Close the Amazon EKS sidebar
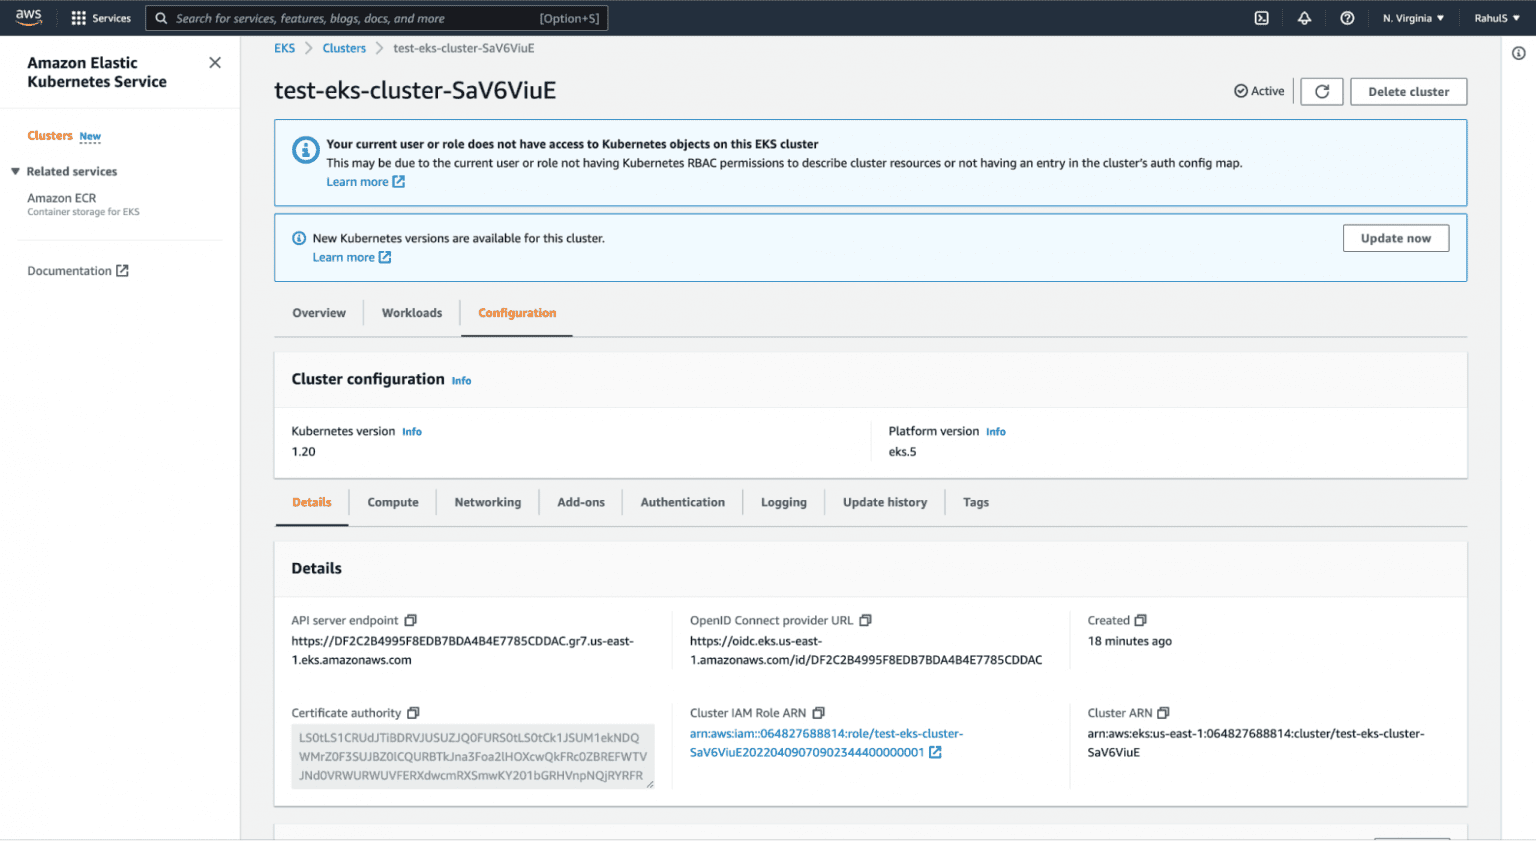Image resolution: width=1536 pixels, height=841 pixels. coord(215,62)
